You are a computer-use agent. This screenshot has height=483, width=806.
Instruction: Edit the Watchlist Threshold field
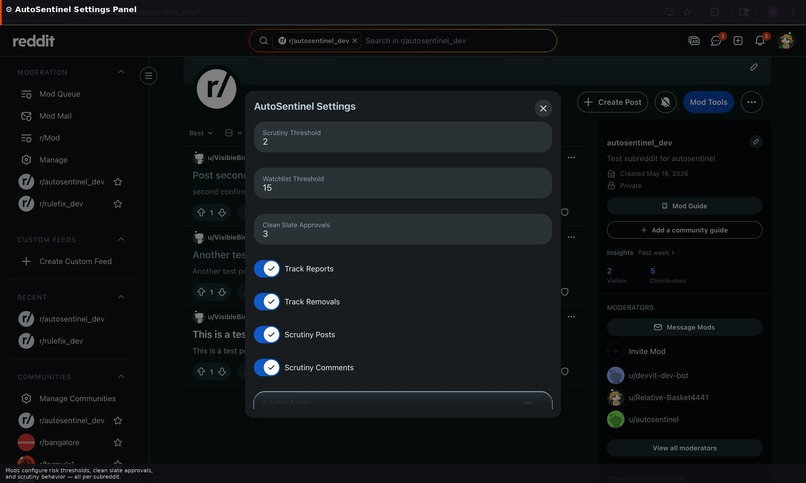(402, 183)
